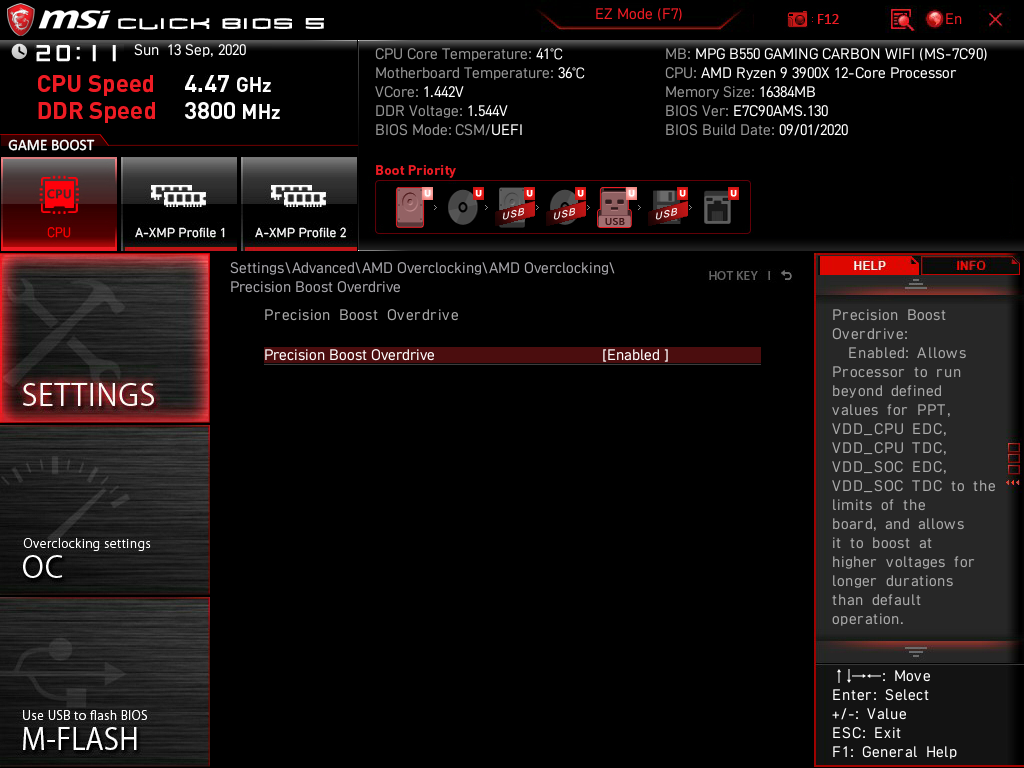Image resolution: width=1024 pixels, height=768 pixels.
Task: Open the BIOS search magnifier icon
Action: (x=902, y=20)
